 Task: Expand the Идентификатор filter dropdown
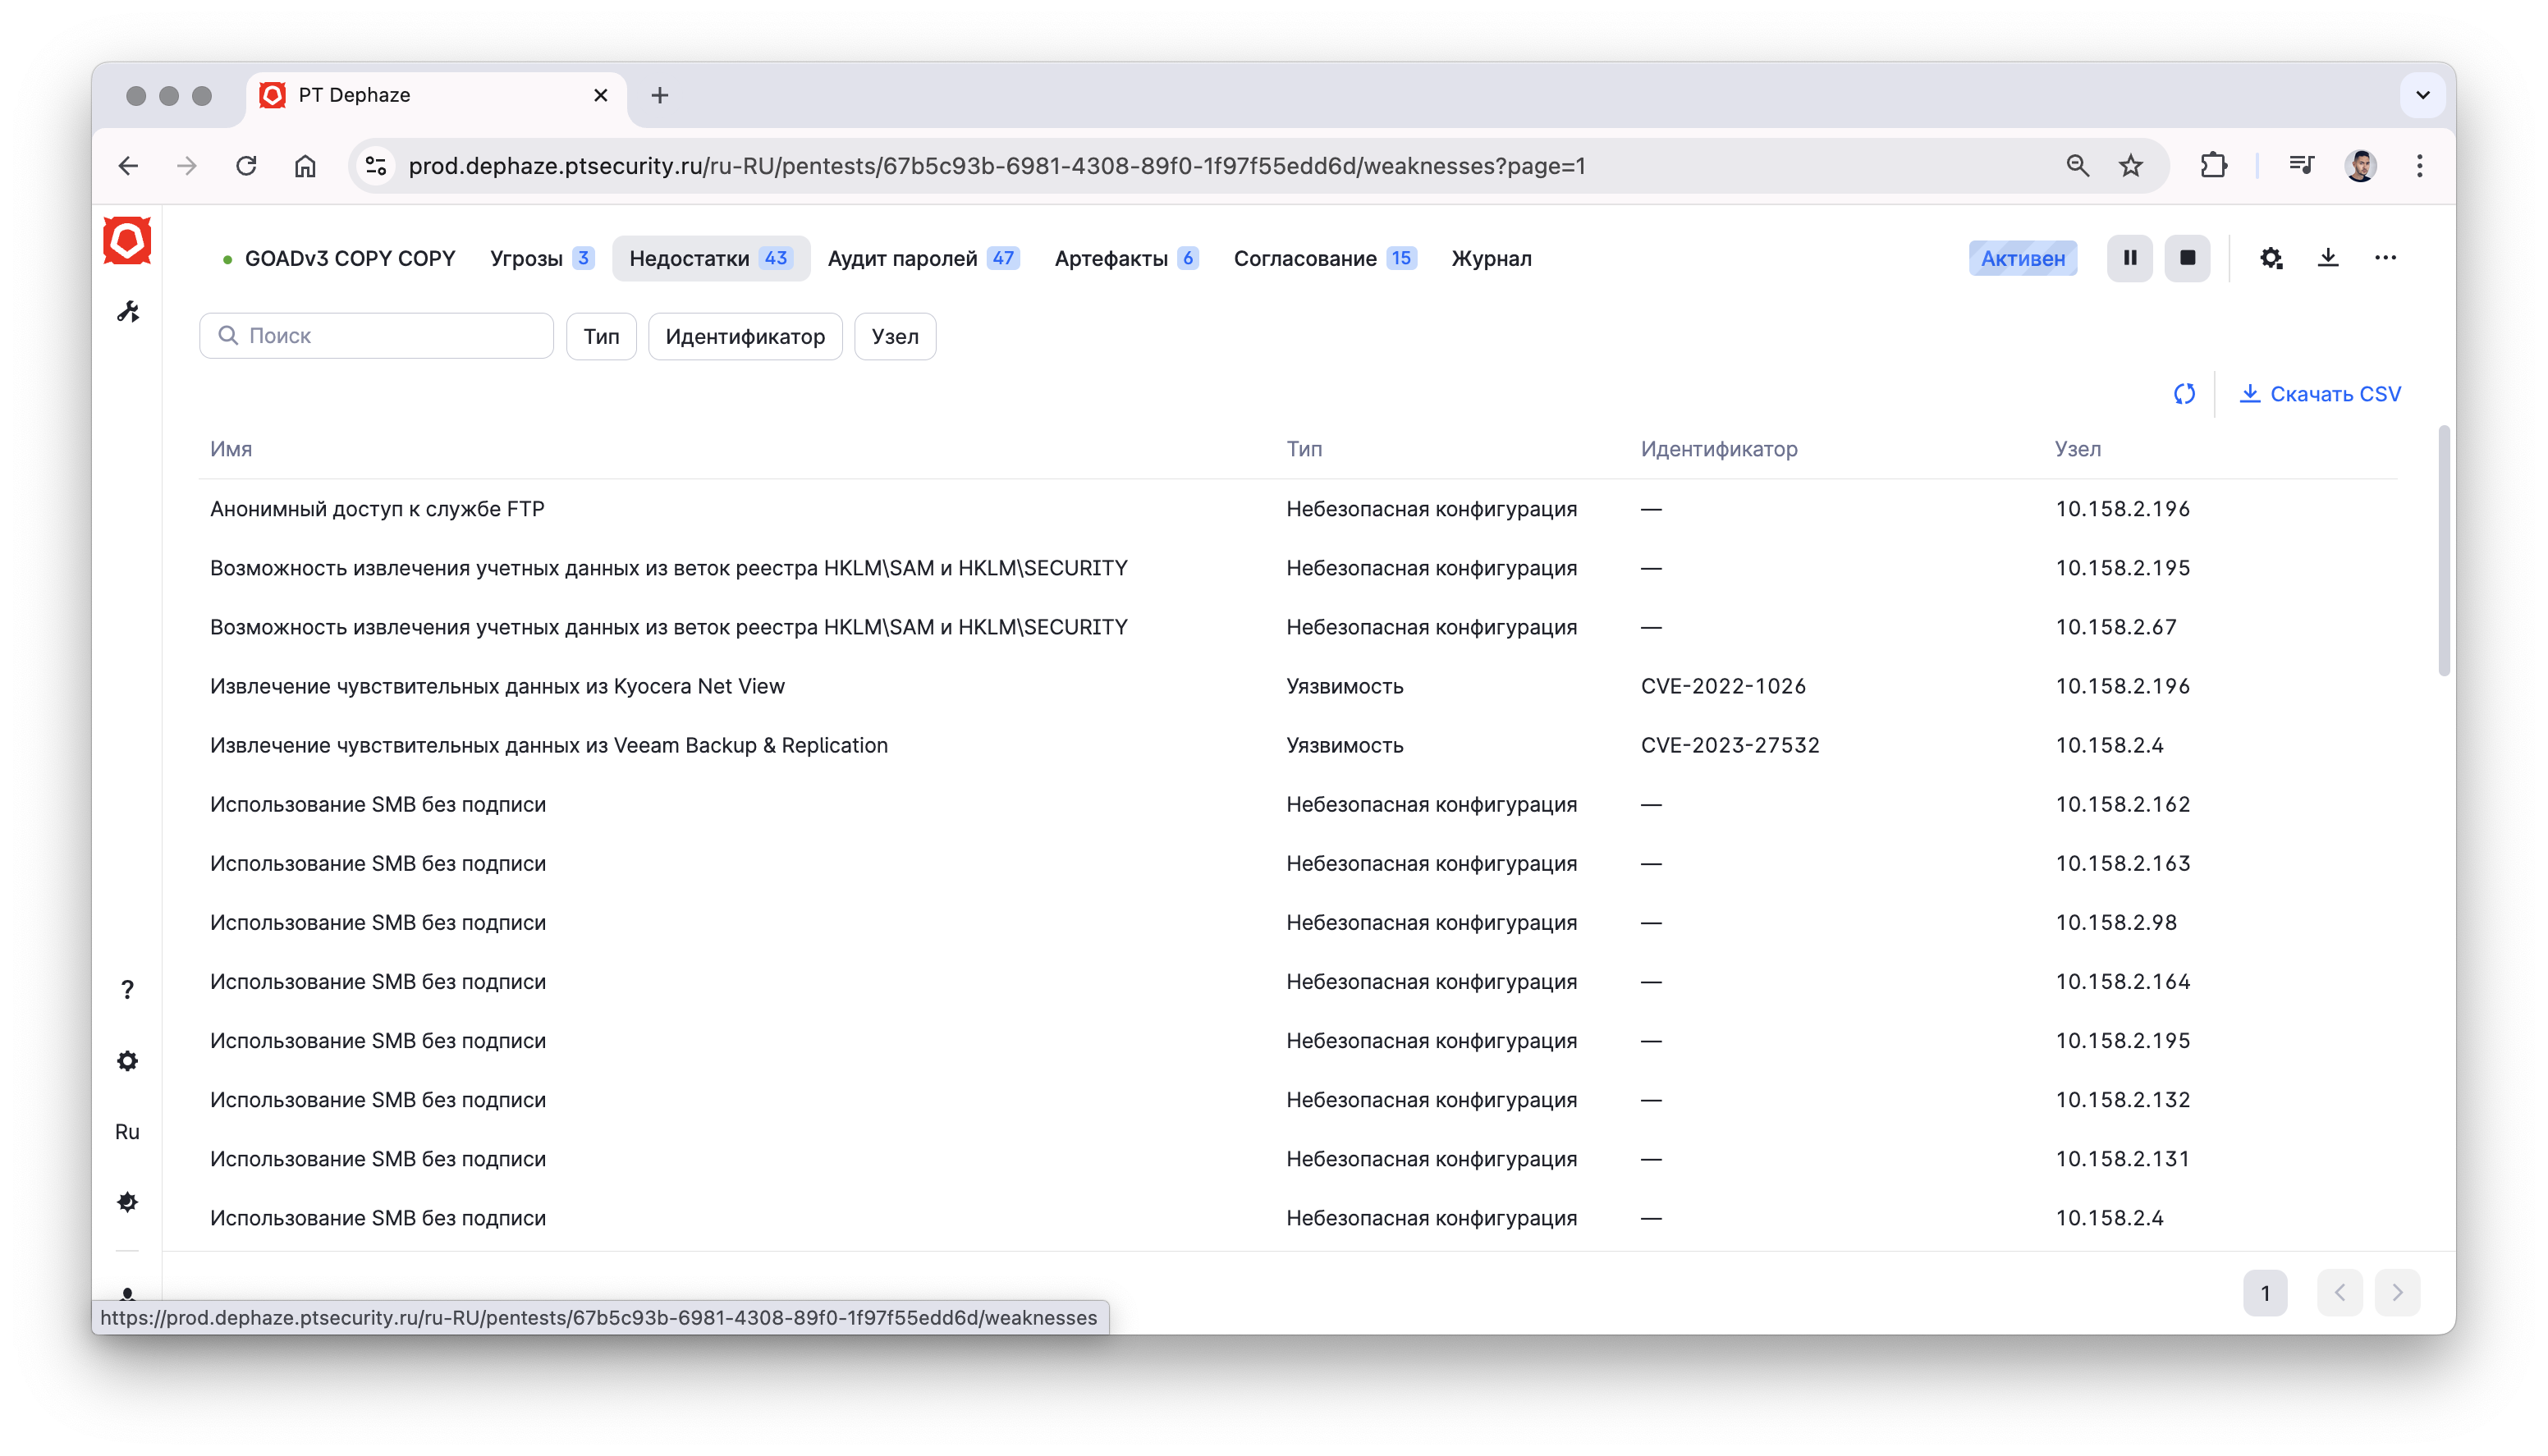[x=745, y=337]
